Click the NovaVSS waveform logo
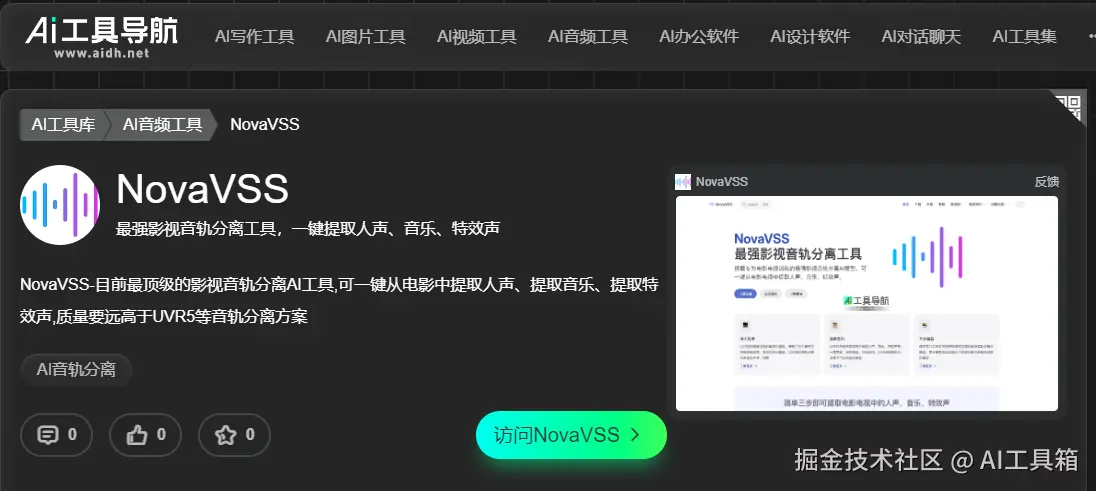 point(60,205)
